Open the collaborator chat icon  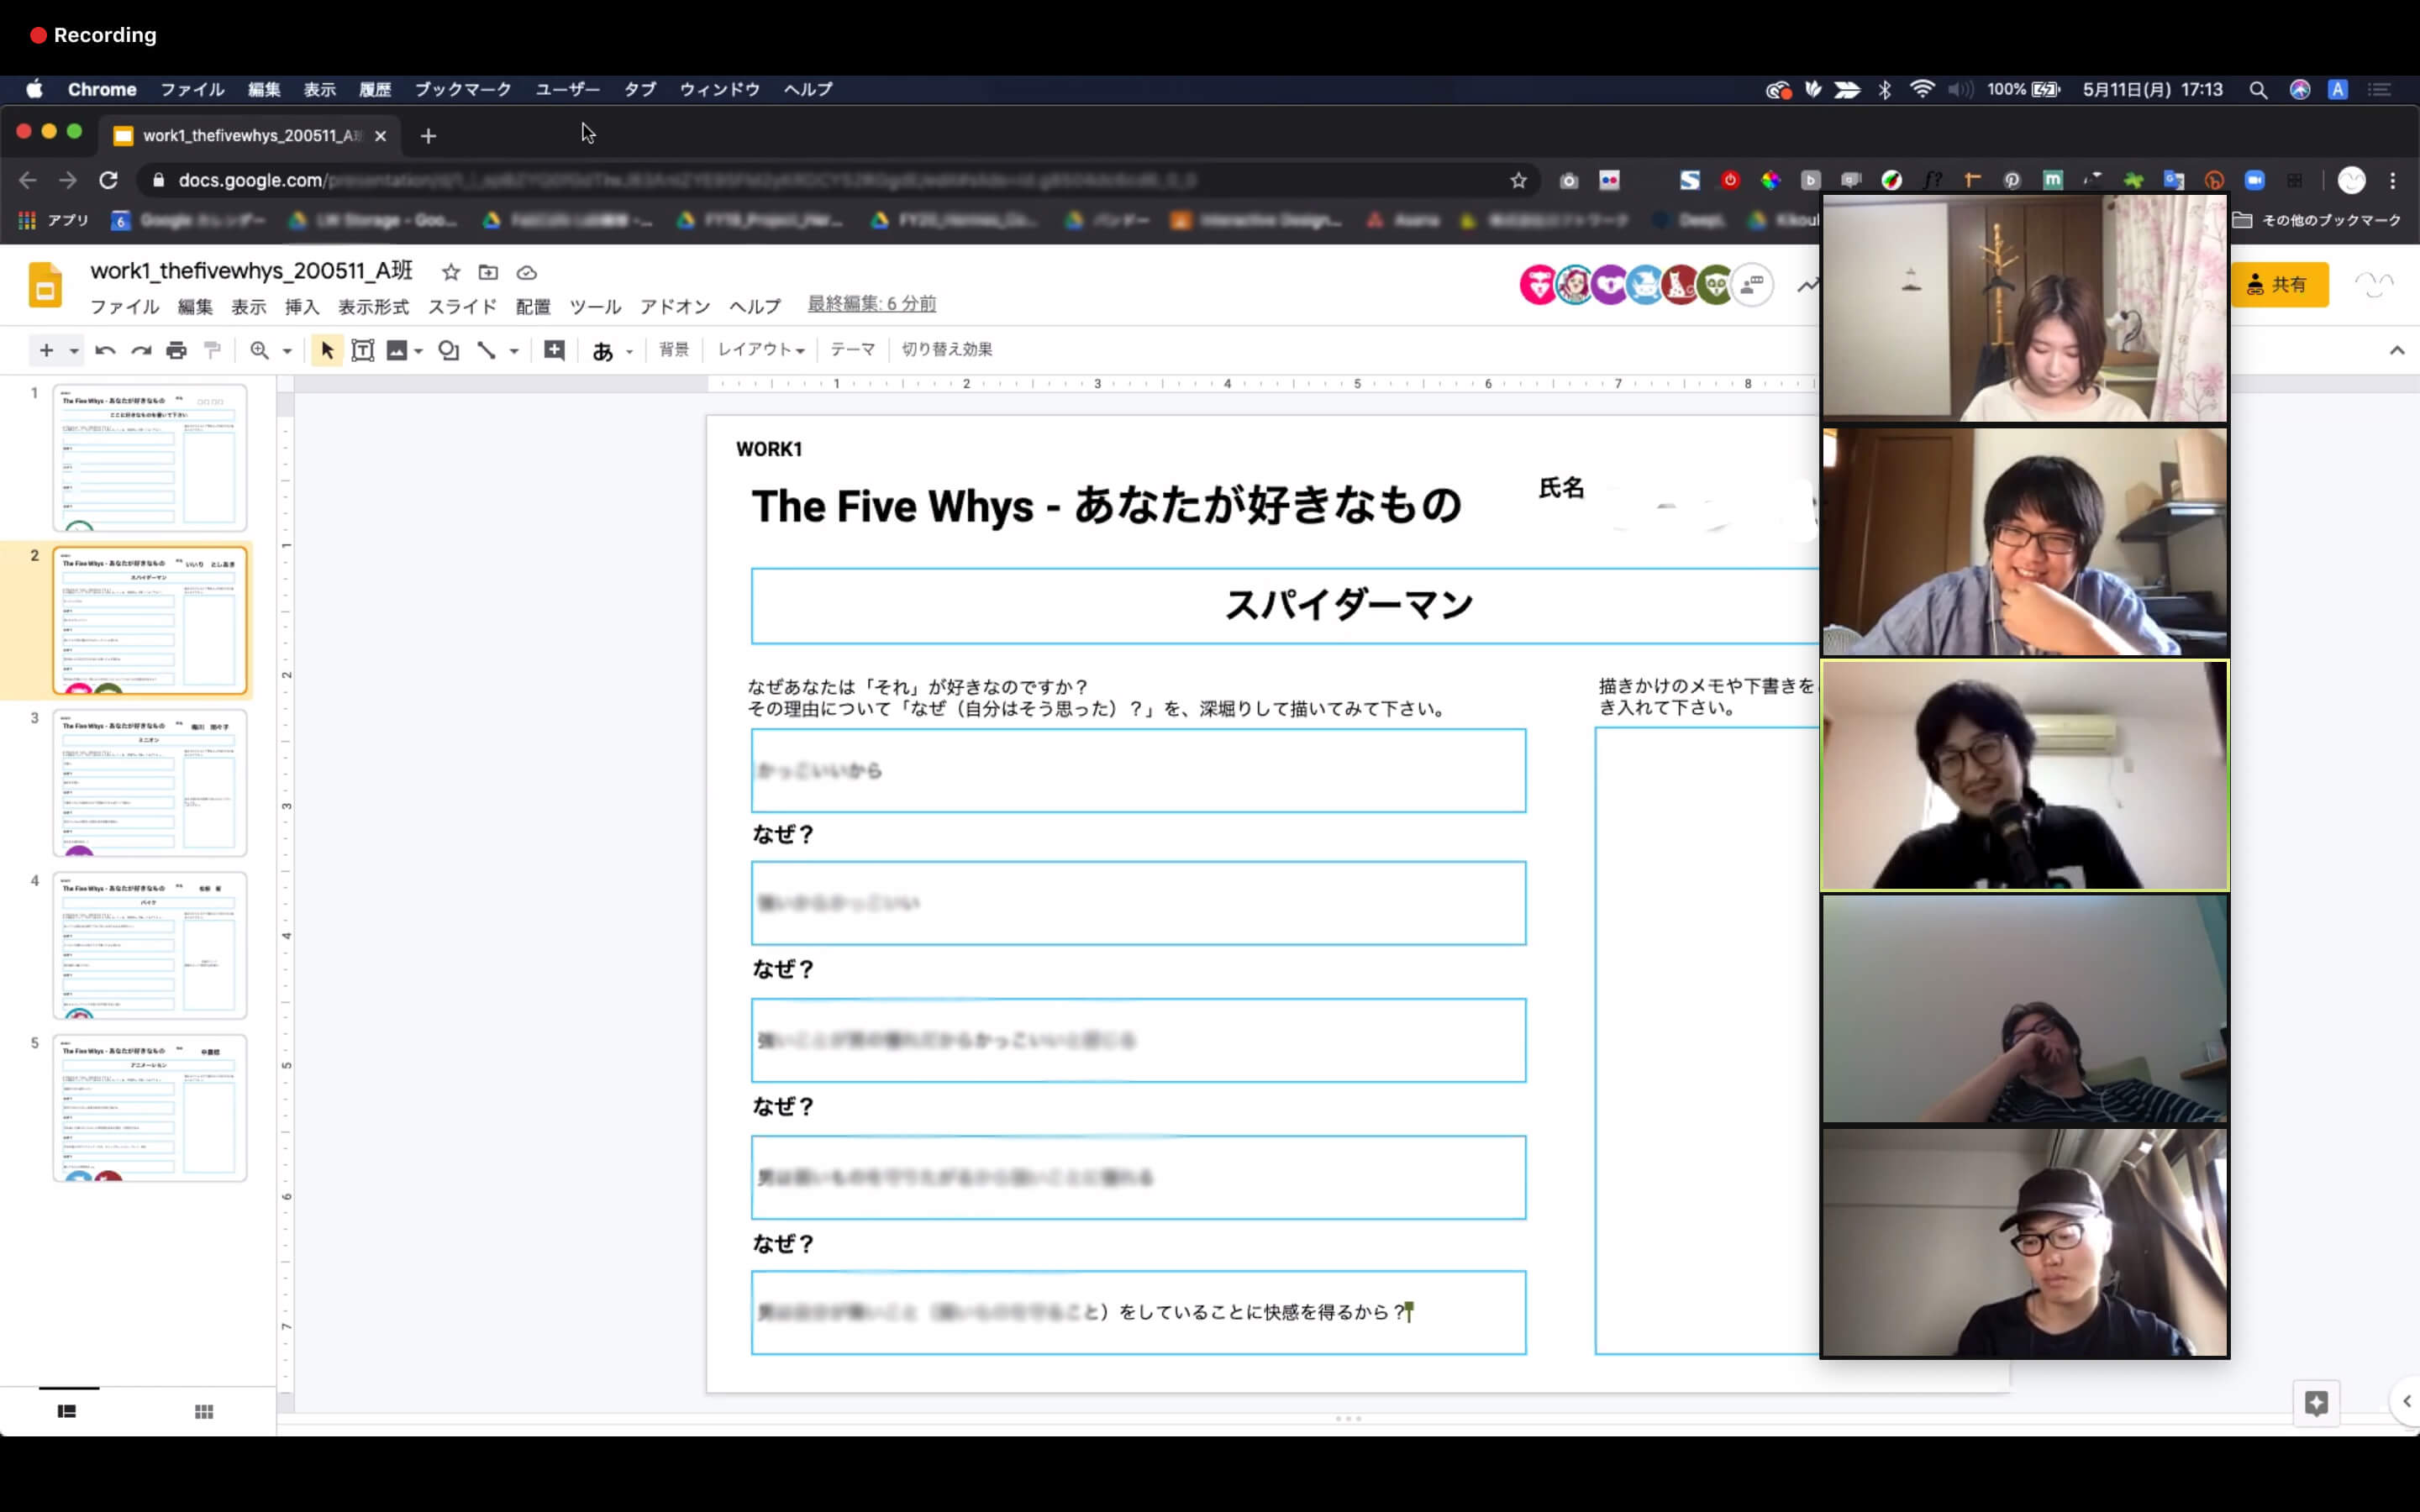pyautogui.click(x=1752, y=285)
